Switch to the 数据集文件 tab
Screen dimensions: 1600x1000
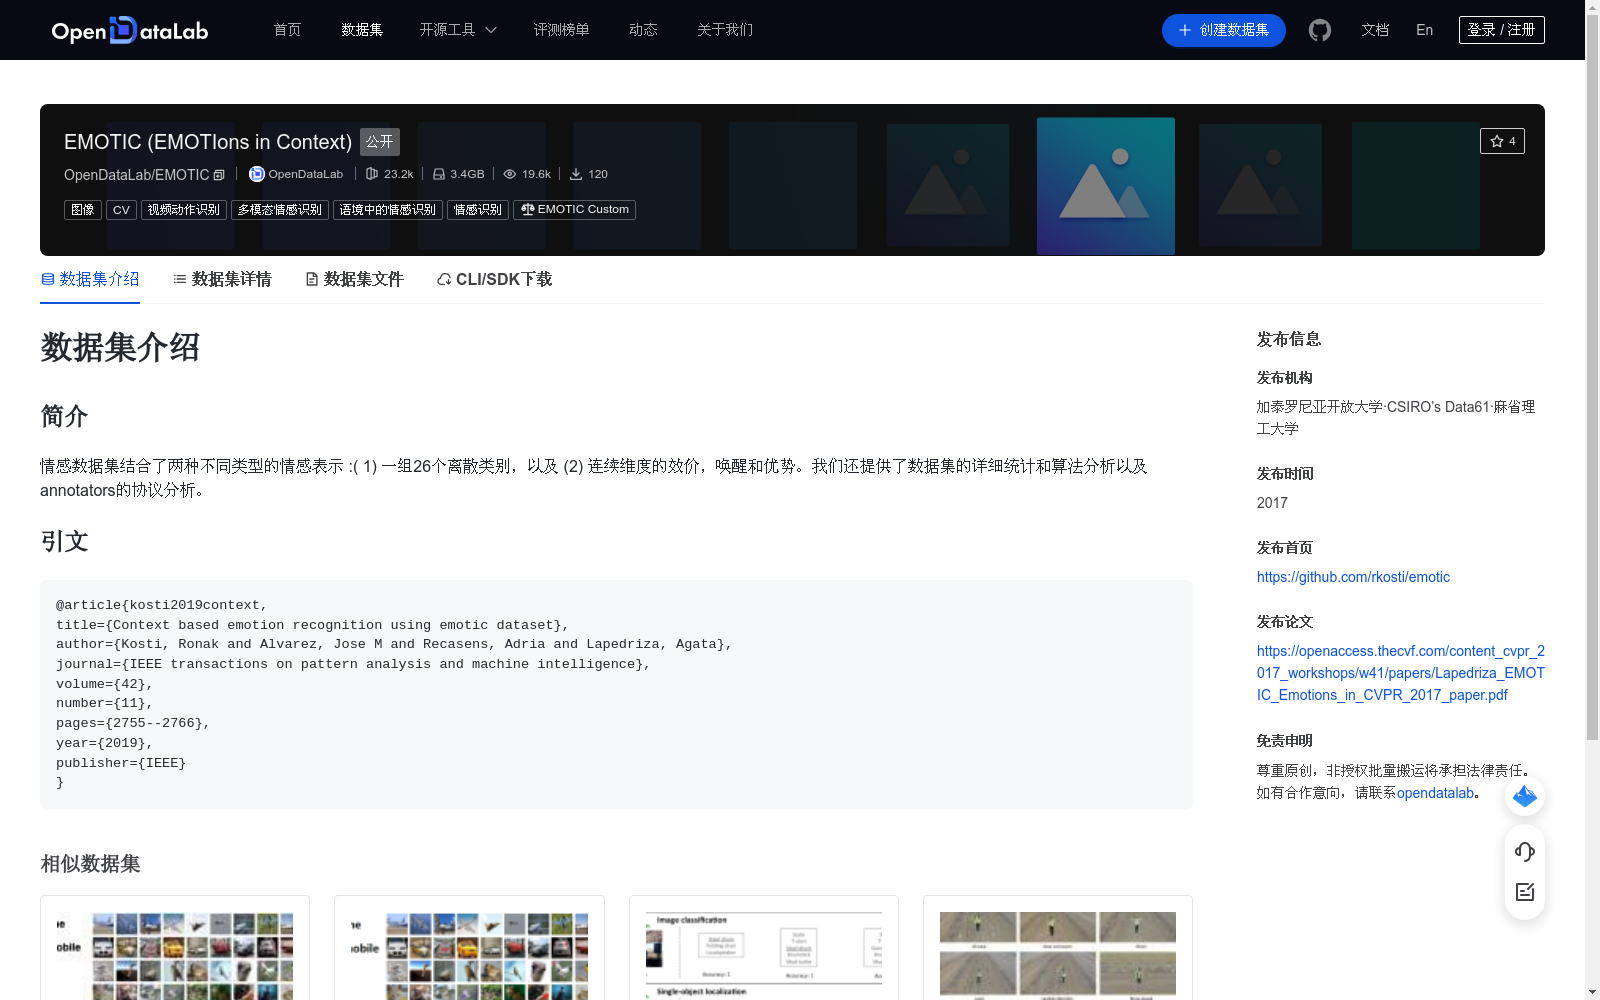coord(354,279)
